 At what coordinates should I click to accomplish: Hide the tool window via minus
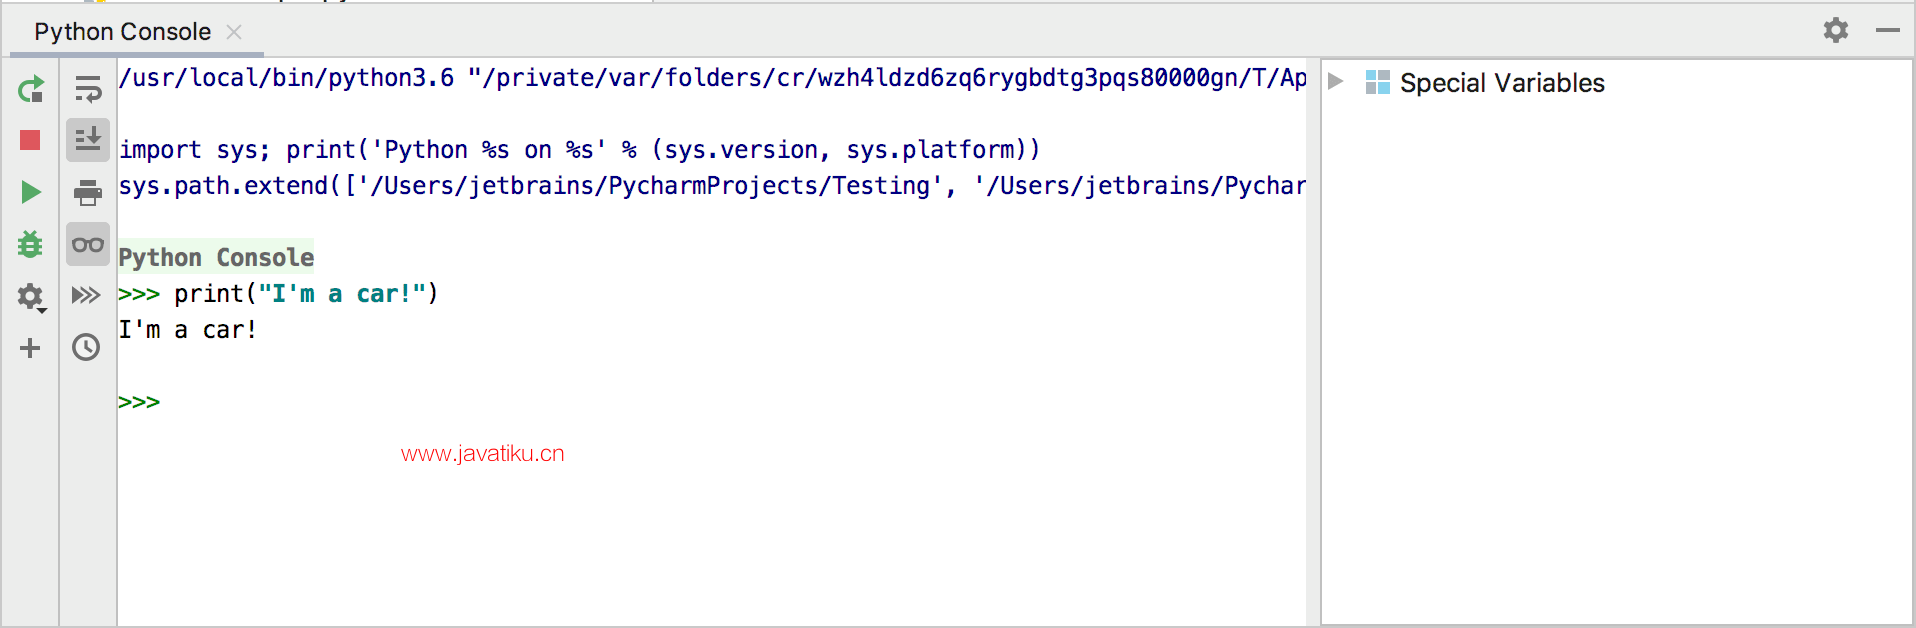[x=1888, y=30]
